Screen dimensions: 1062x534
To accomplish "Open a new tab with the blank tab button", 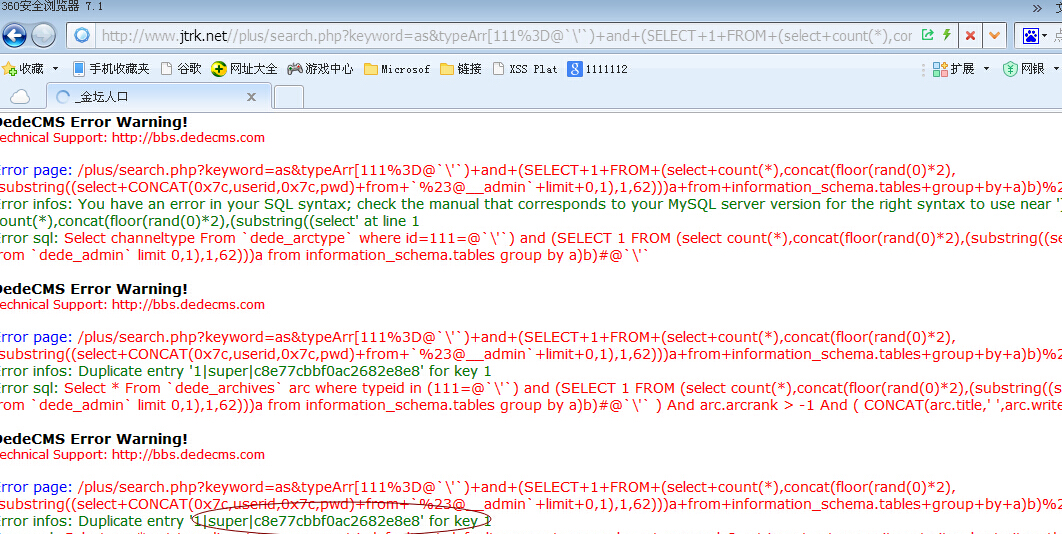I will click(289, 97).
